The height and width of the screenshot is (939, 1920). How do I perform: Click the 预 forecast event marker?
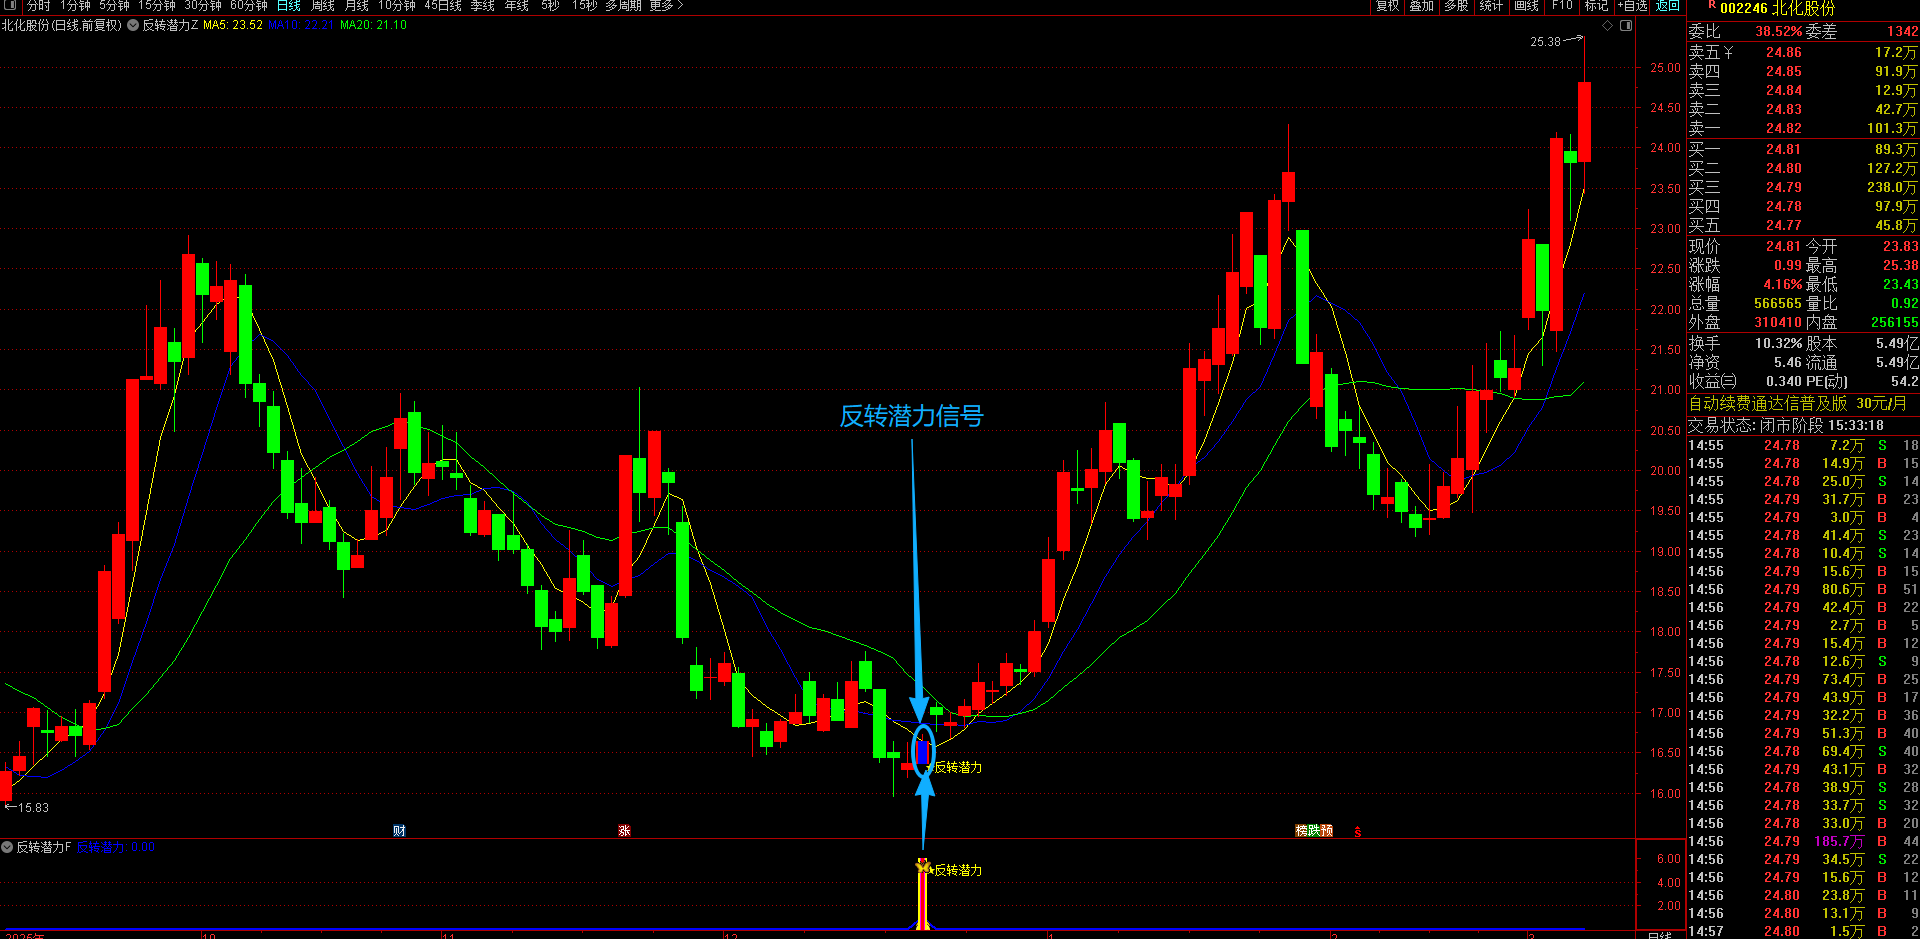tap(1327, 831)
